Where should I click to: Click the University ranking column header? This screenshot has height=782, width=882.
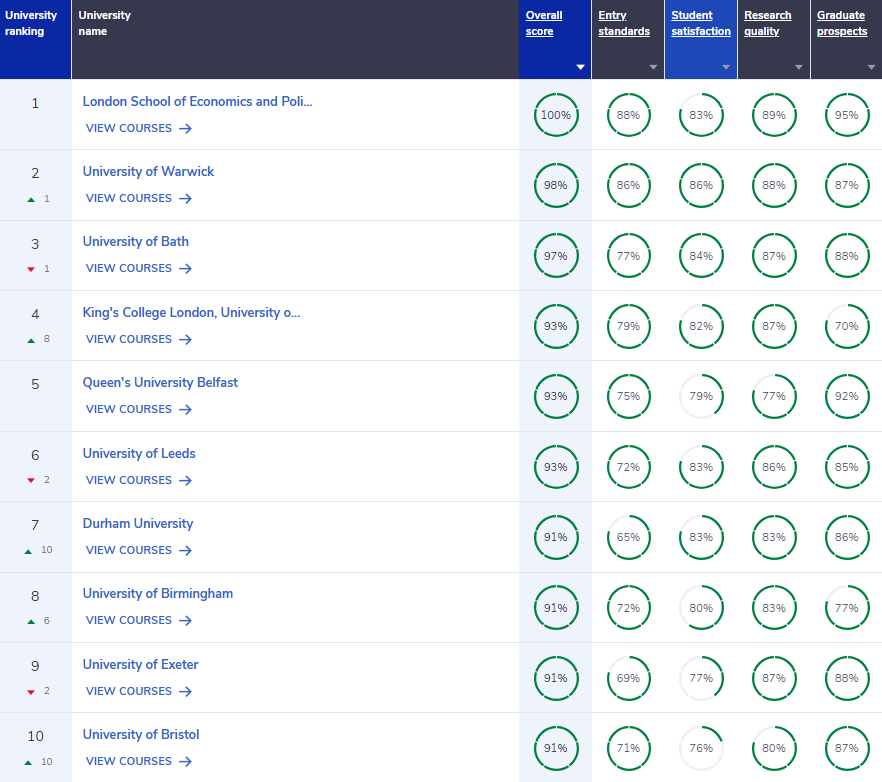pyautogui.click(x=35, y=39)
